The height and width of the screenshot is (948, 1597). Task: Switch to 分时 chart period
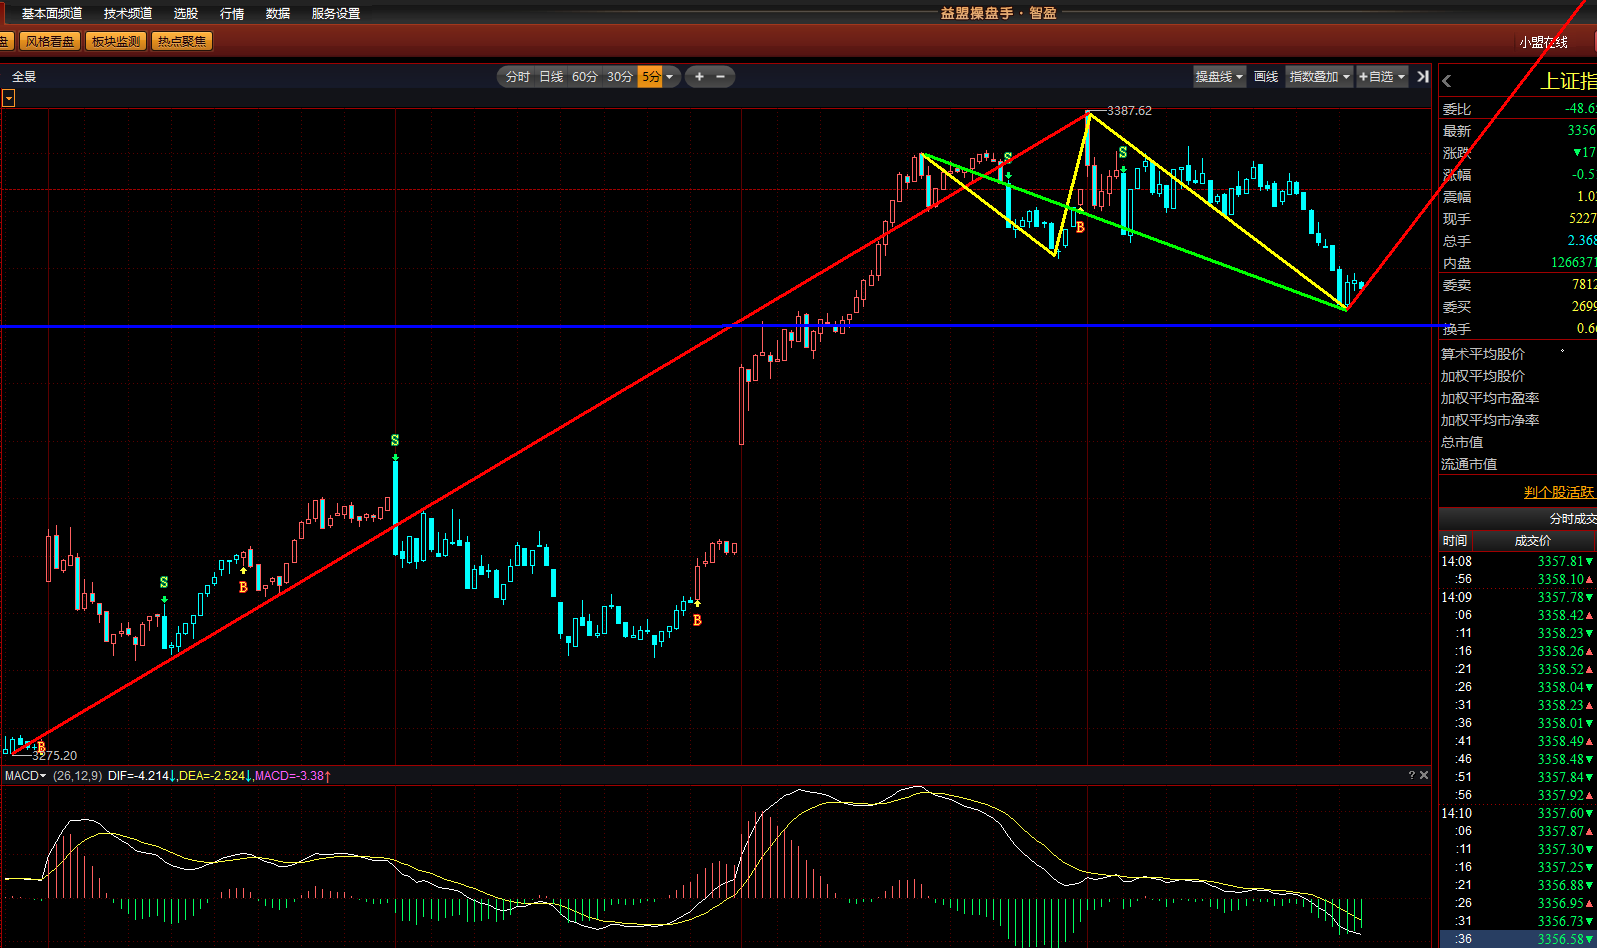517,76
